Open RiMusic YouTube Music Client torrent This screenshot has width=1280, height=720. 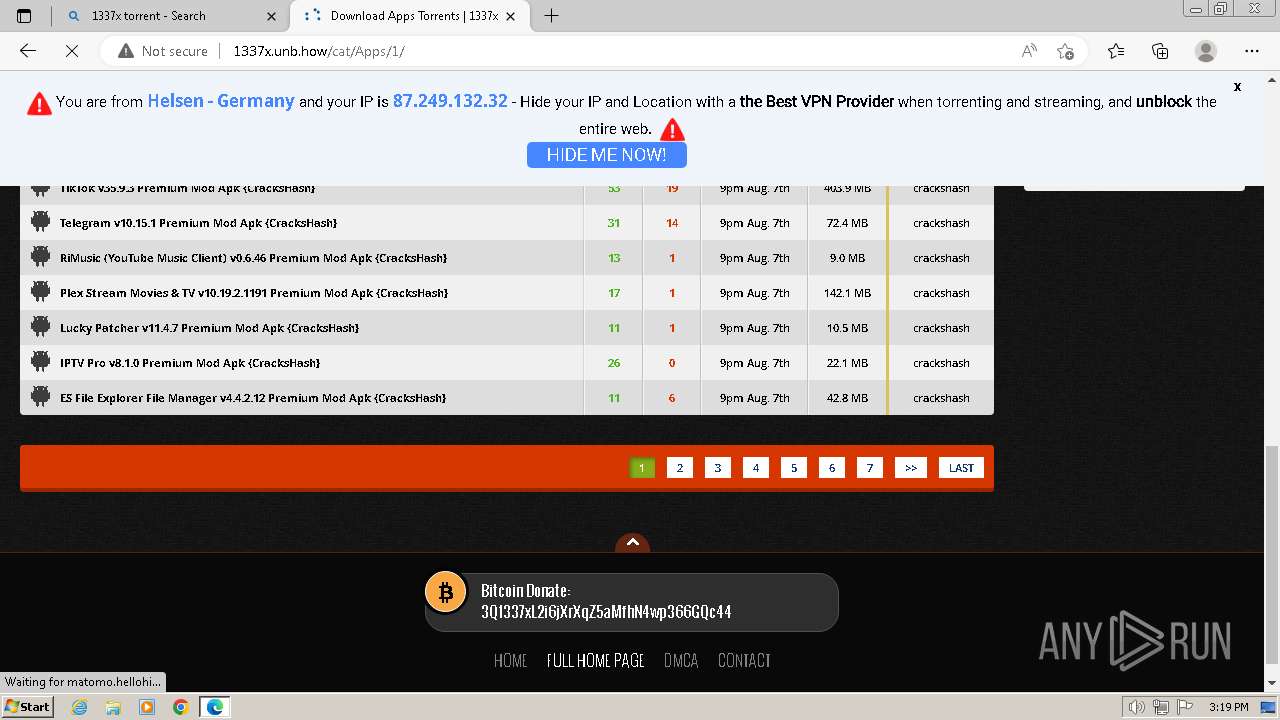253,258
